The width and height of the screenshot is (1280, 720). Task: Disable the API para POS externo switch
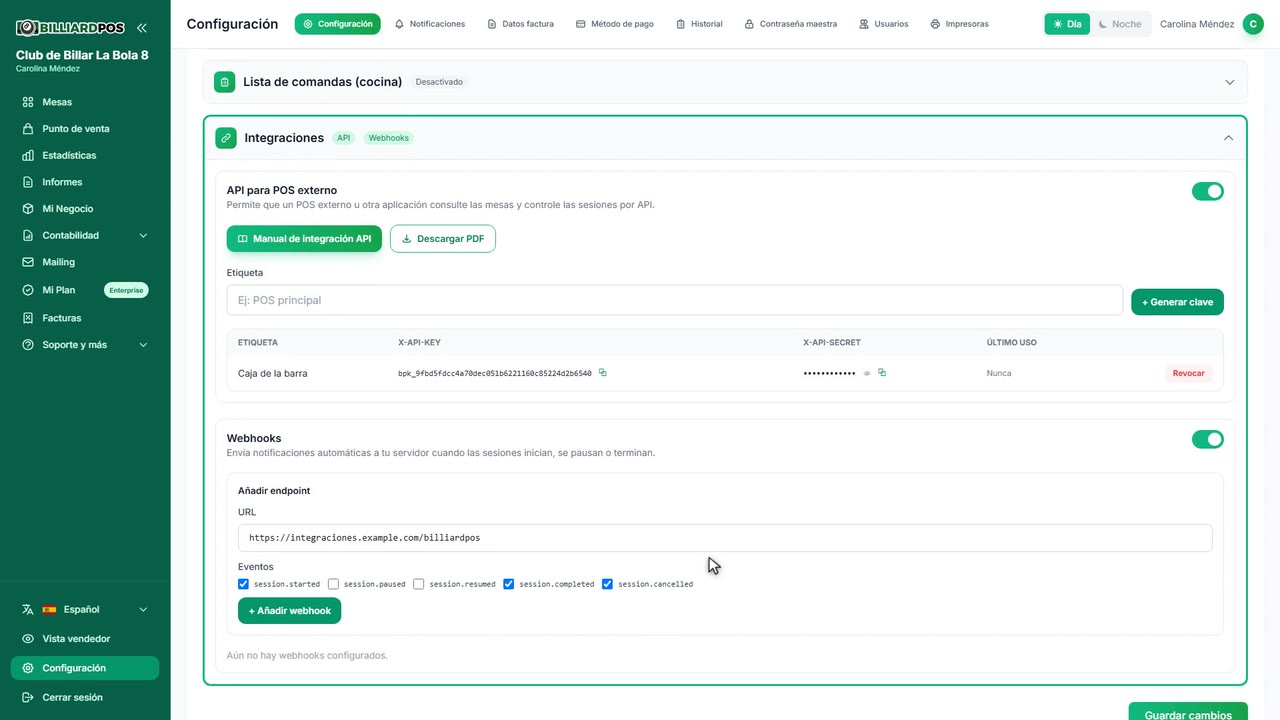(1208, 191)
